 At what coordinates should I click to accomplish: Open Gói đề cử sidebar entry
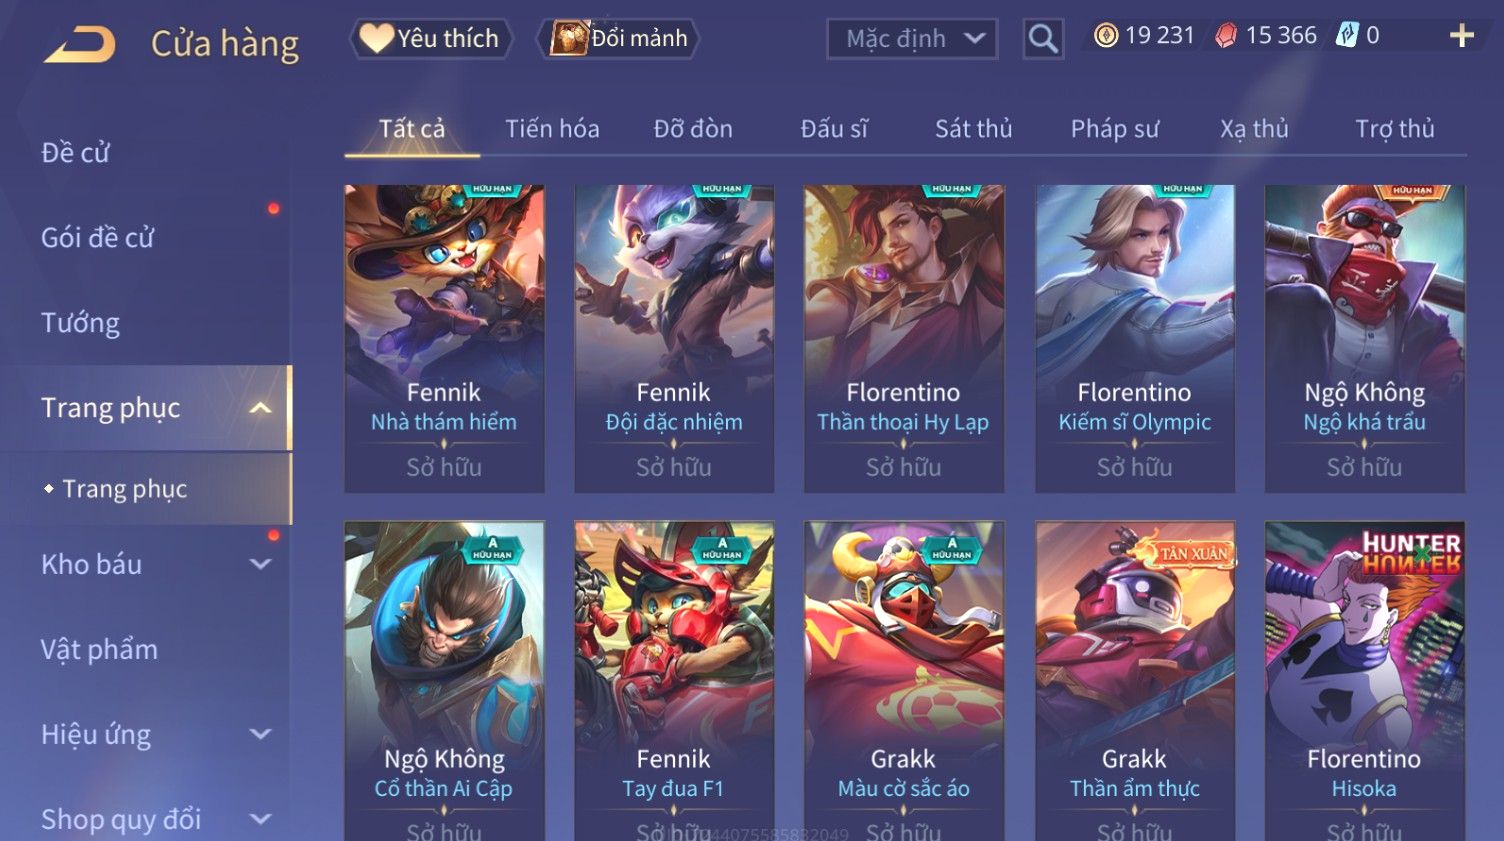coord(97,238)
